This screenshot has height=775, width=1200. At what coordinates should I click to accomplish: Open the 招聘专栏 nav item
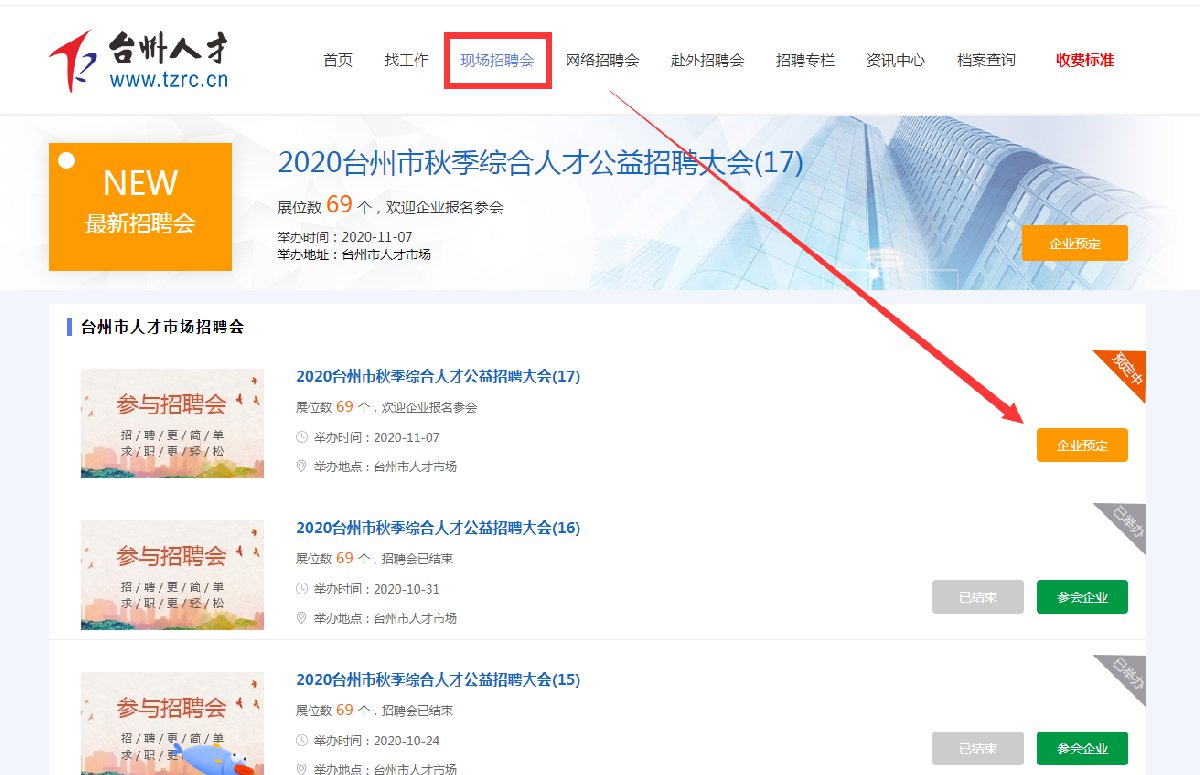point(805,60)
